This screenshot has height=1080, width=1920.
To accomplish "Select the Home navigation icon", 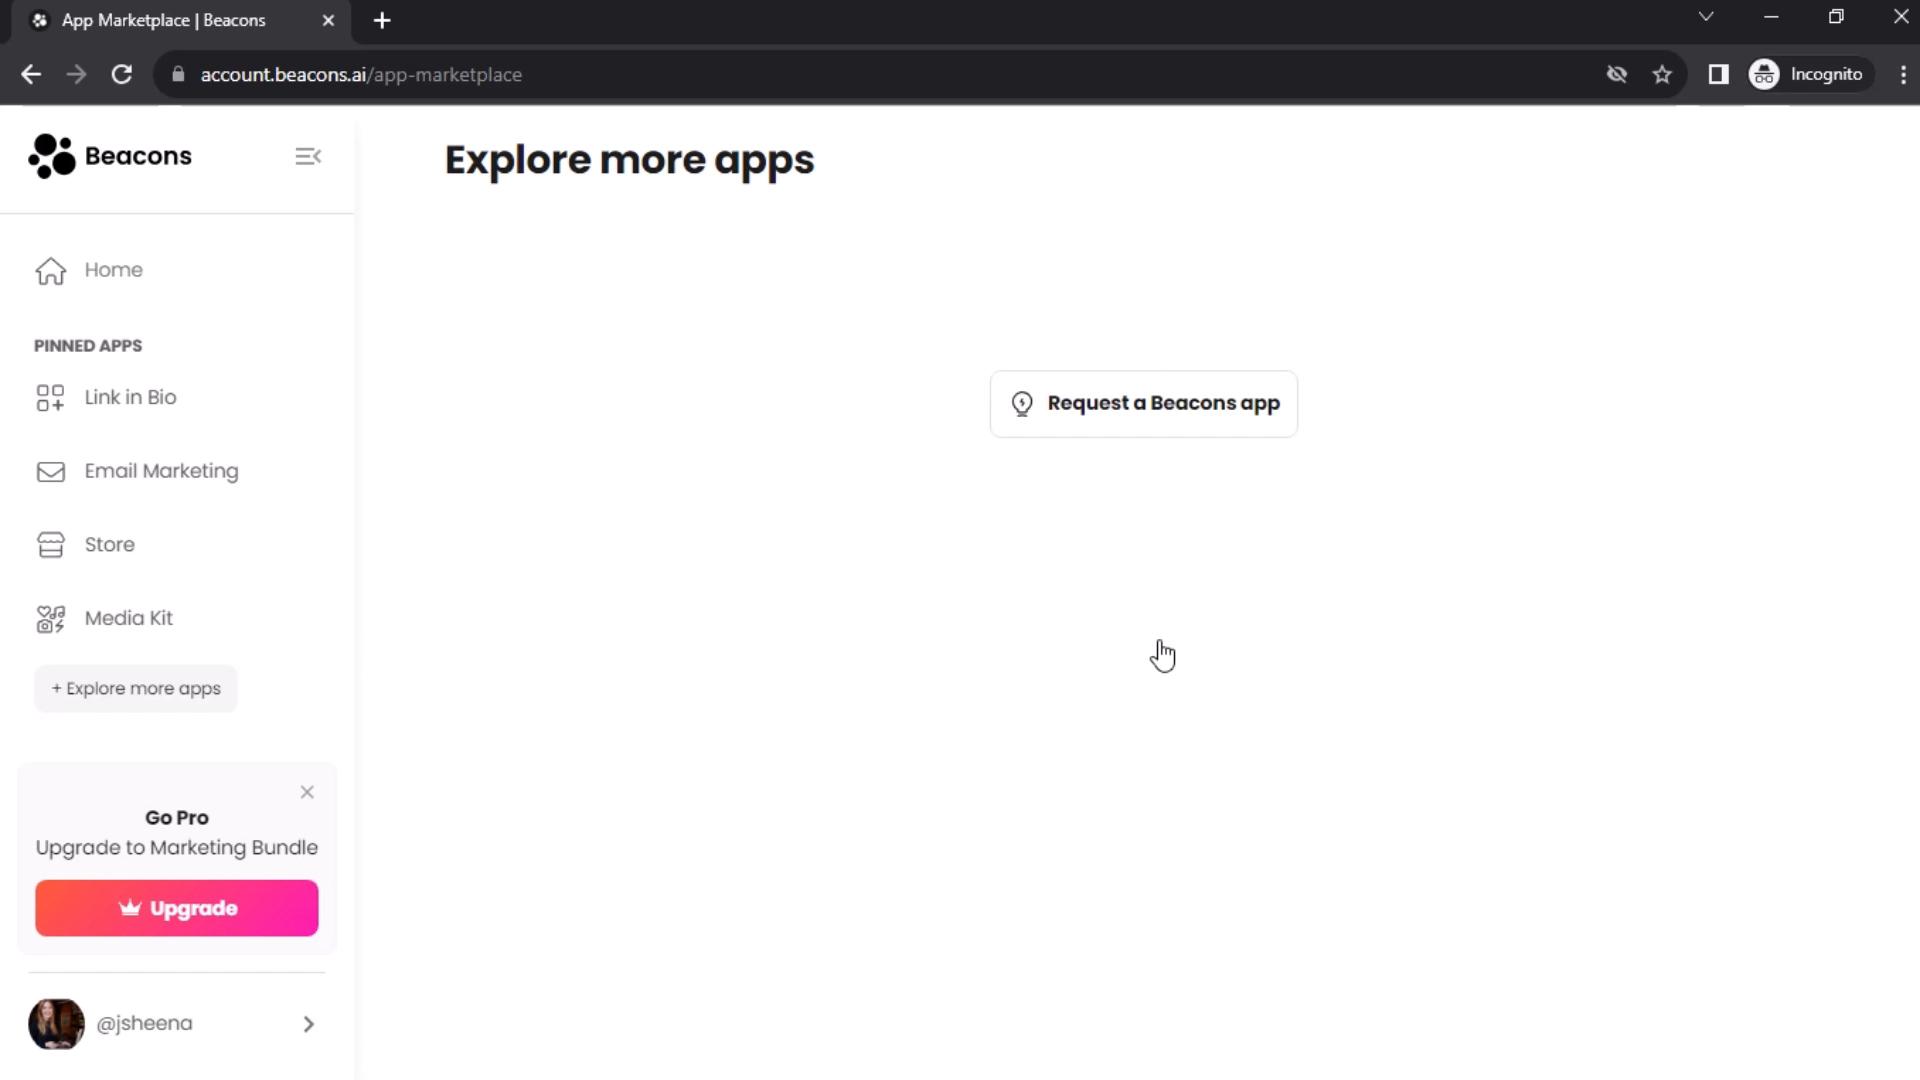I will [50, 269].
